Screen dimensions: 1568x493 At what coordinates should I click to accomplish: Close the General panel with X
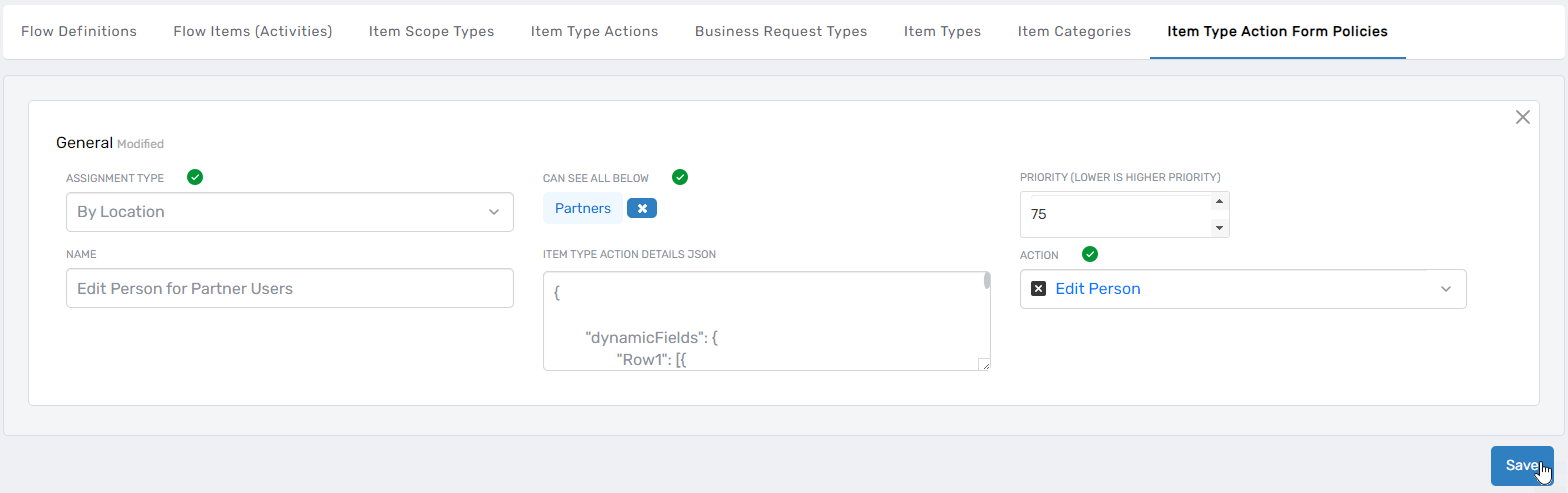(1522, 117)
